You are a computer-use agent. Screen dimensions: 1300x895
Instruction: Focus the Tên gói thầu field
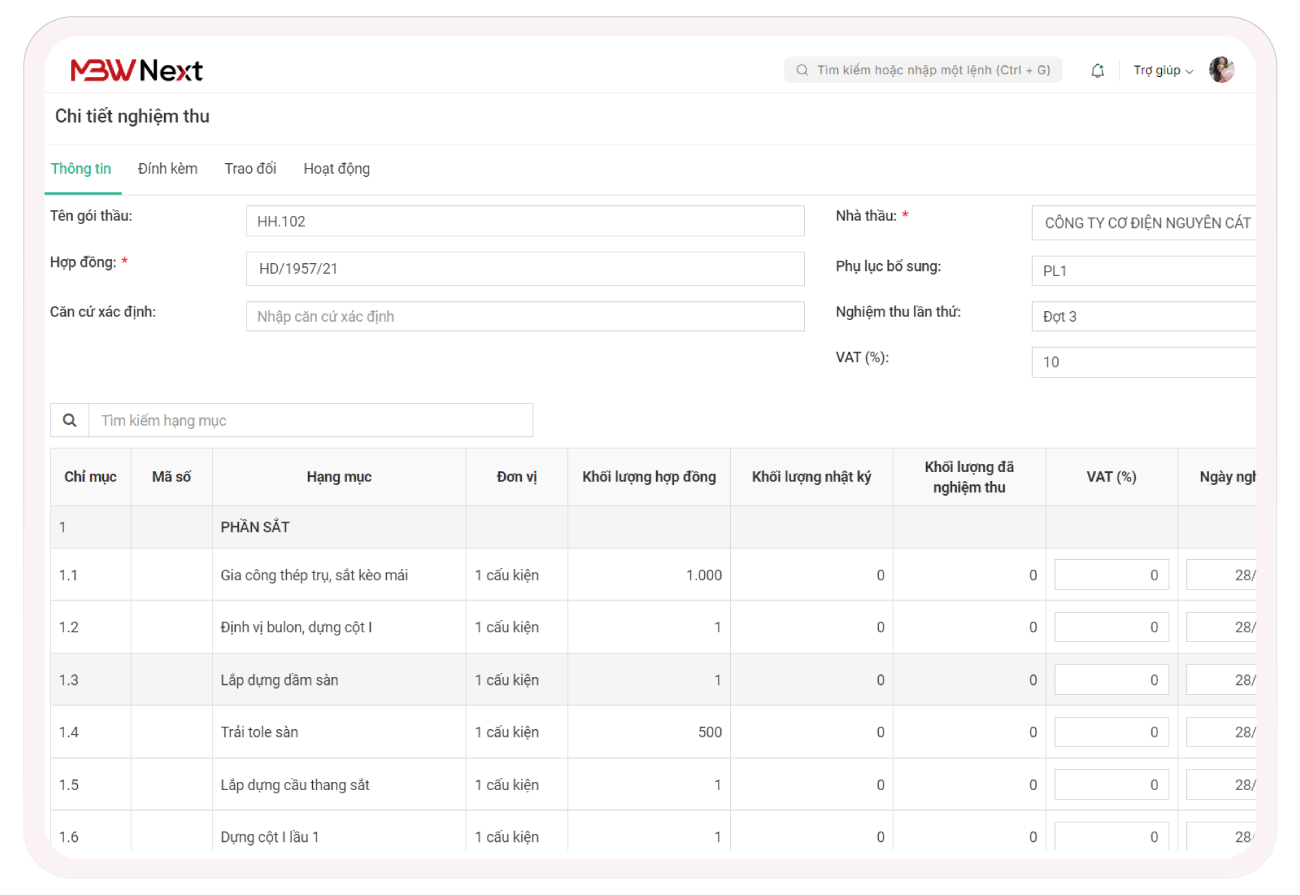coord(525,221)
